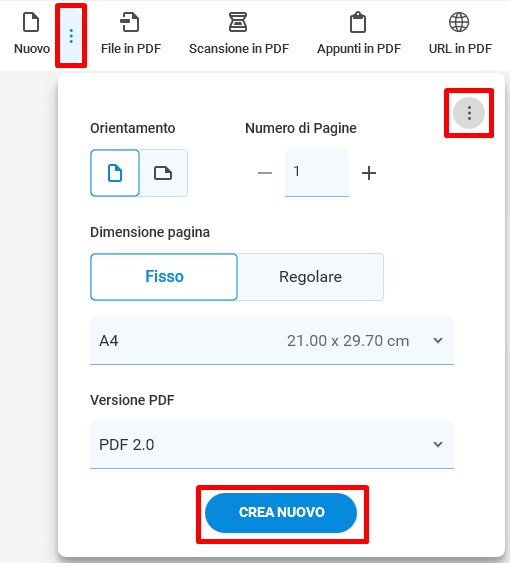
Task: Click the Nuovo blank document icon
Action: [x=31, y=22]
